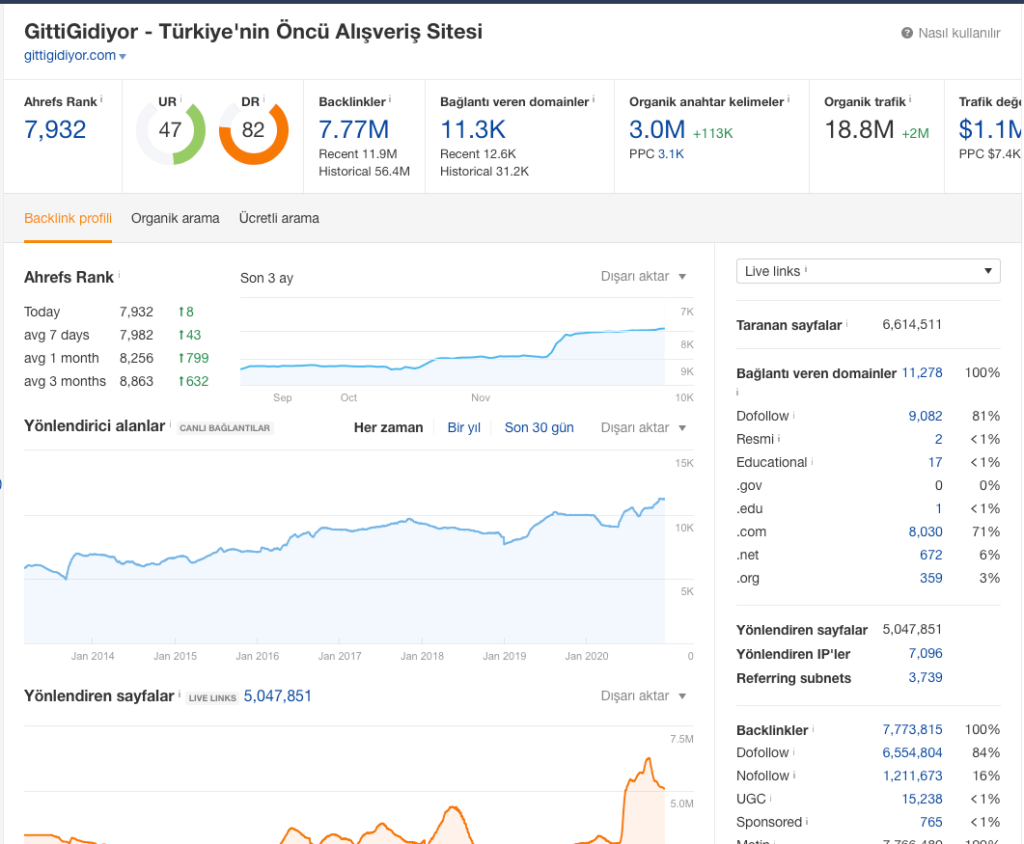Click the UR 47 gauge
This screenshot has height=844, width=1024.
[170, 130]
